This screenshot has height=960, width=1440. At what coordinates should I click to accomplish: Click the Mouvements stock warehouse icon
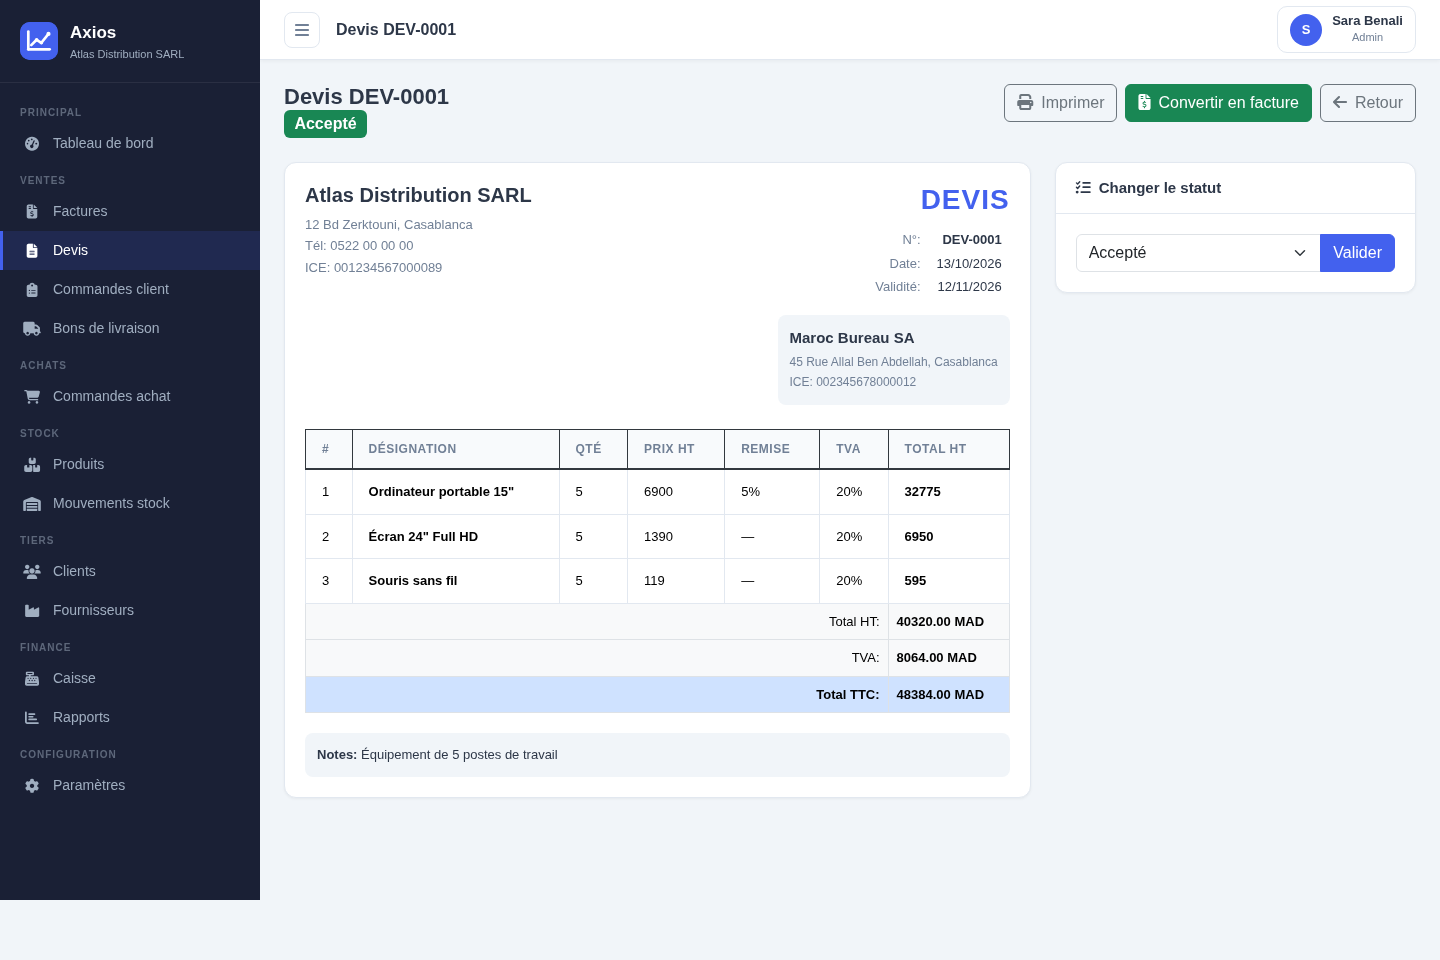[32, 503]
